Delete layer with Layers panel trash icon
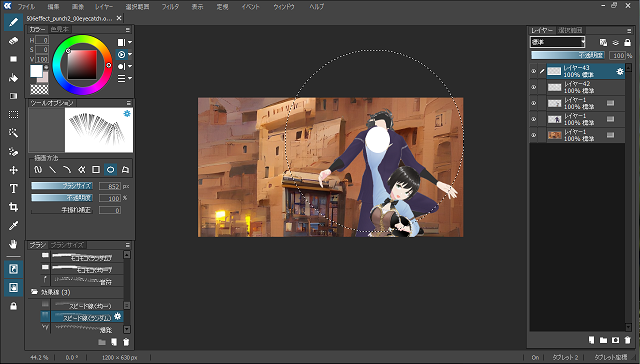Screen dimensions: 640x364 pyautogui.click(x=628, y=340)
